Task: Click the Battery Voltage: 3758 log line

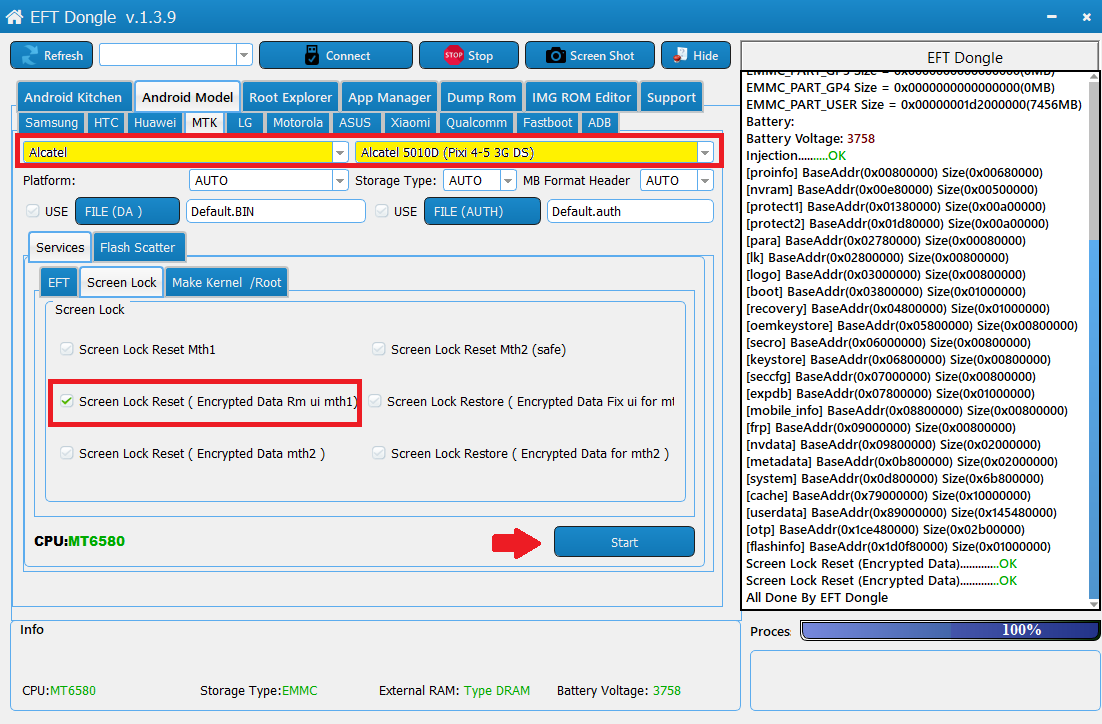Action: click(x=810, y=138)
